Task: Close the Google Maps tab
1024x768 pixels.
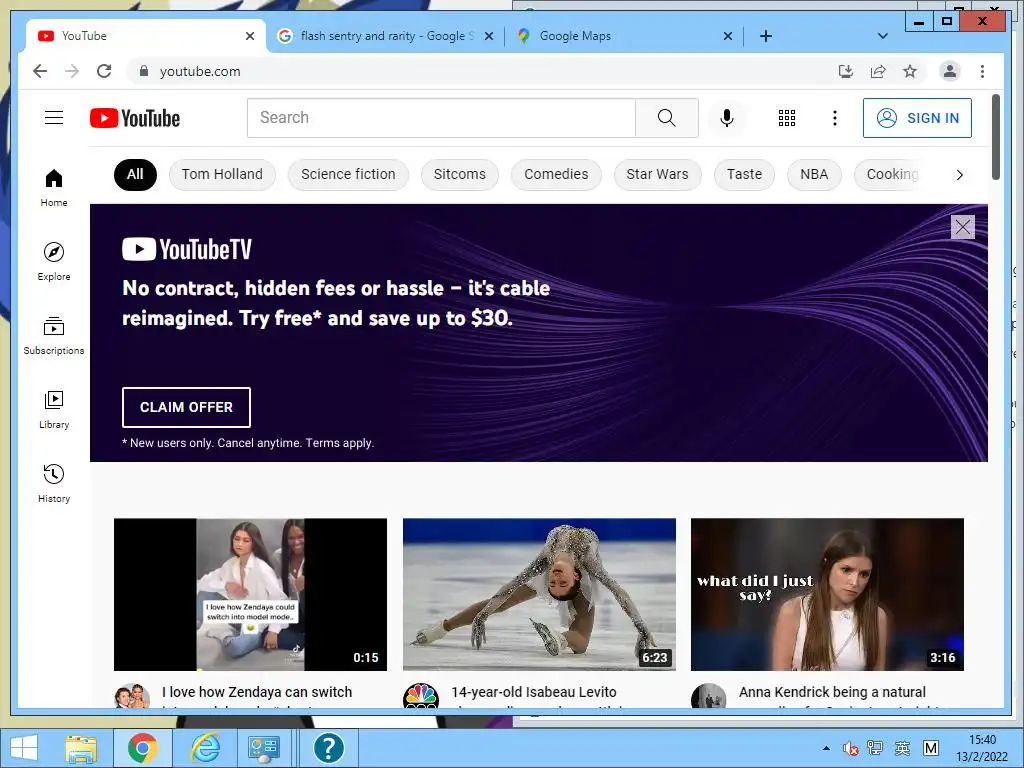Action: coord(728,36)
